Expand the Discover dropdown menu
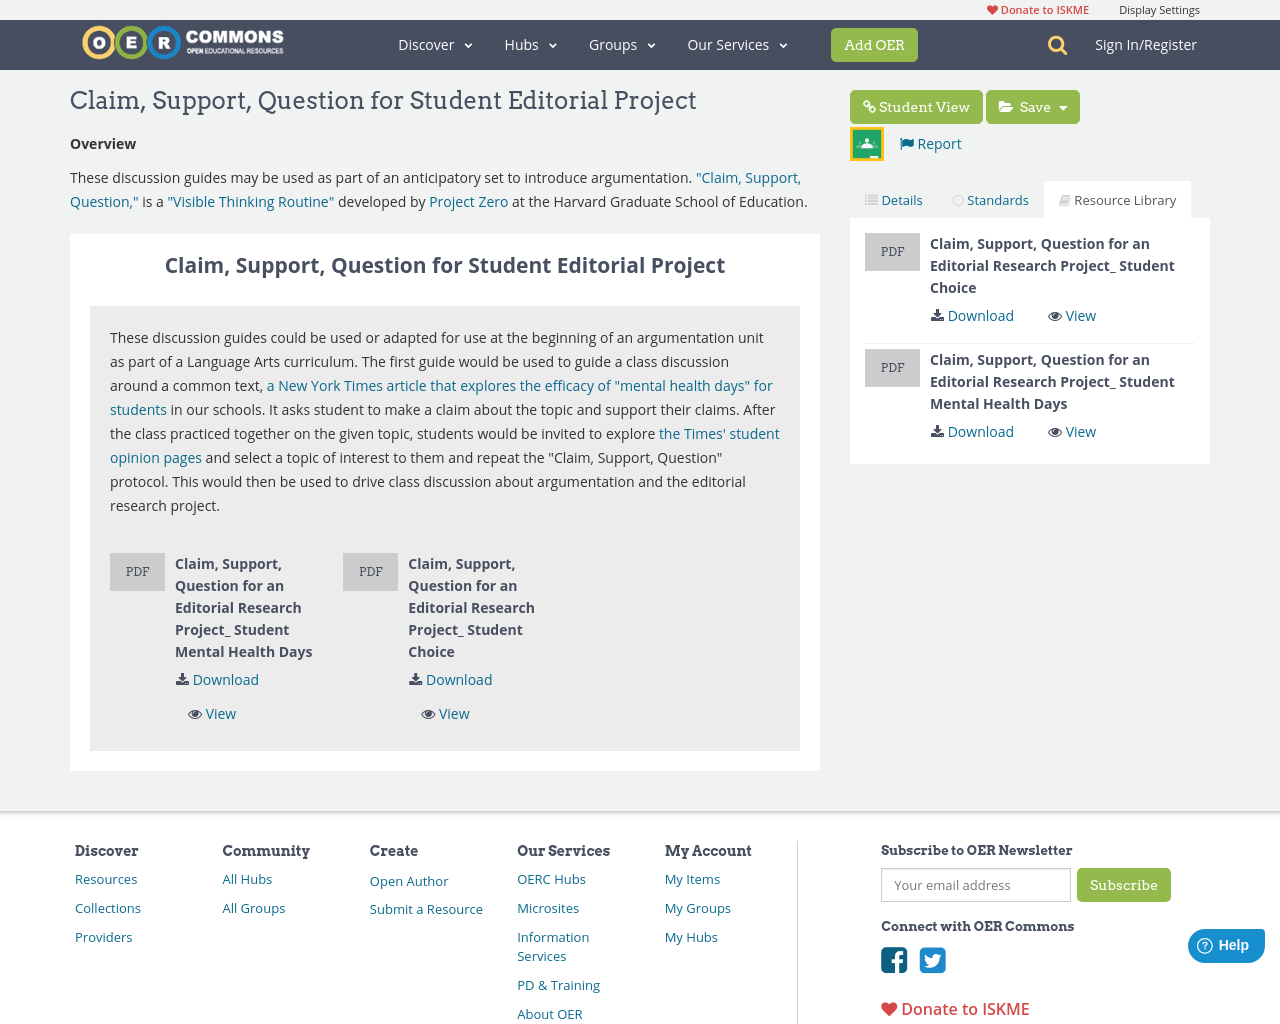This screenshot has height=1024, width=1280. pyautogui.click(x=433, y=44)
